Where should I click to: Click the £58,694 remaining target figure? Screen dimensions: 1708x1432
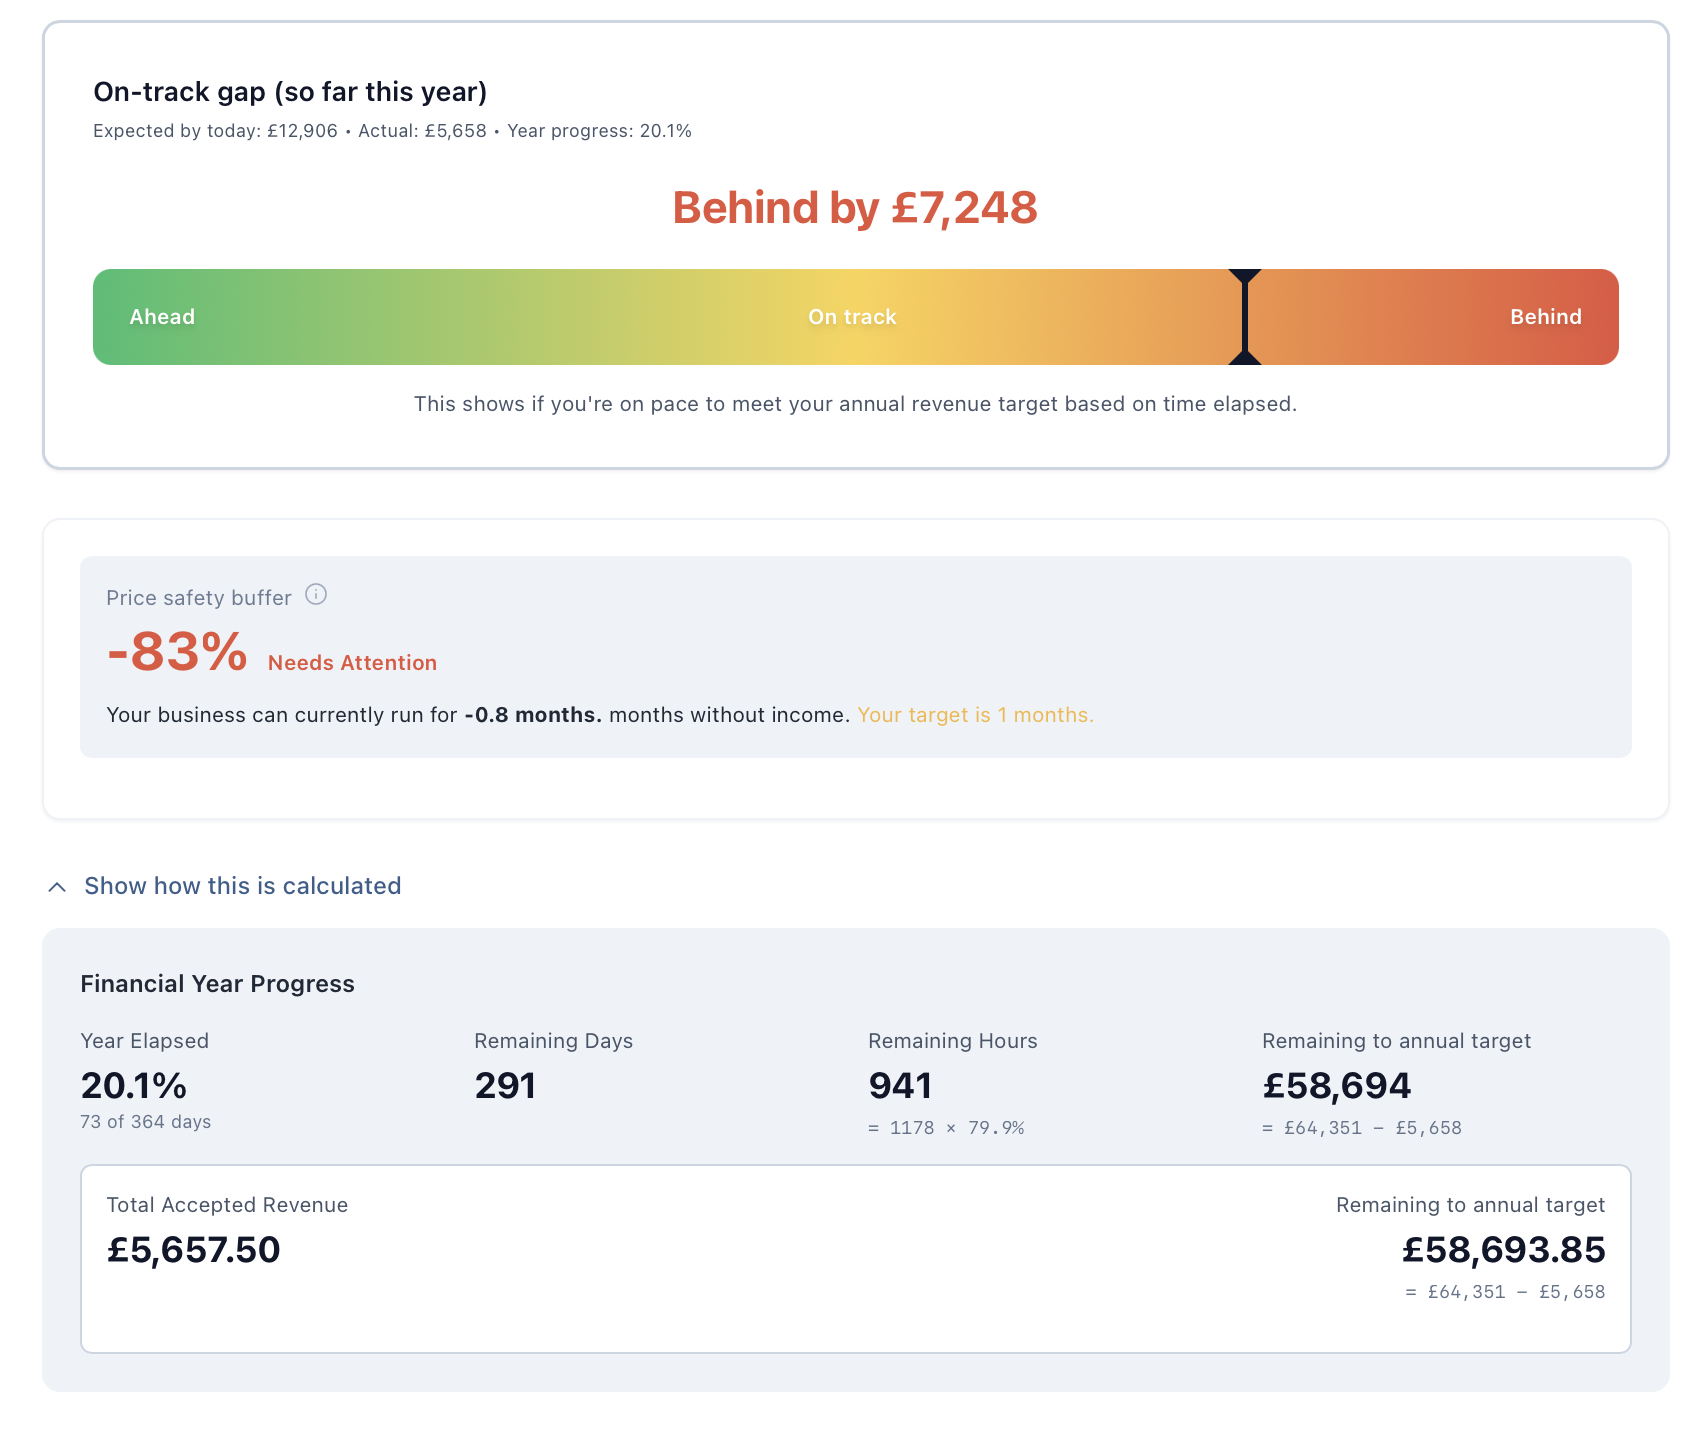(x=1337, y=1085)
